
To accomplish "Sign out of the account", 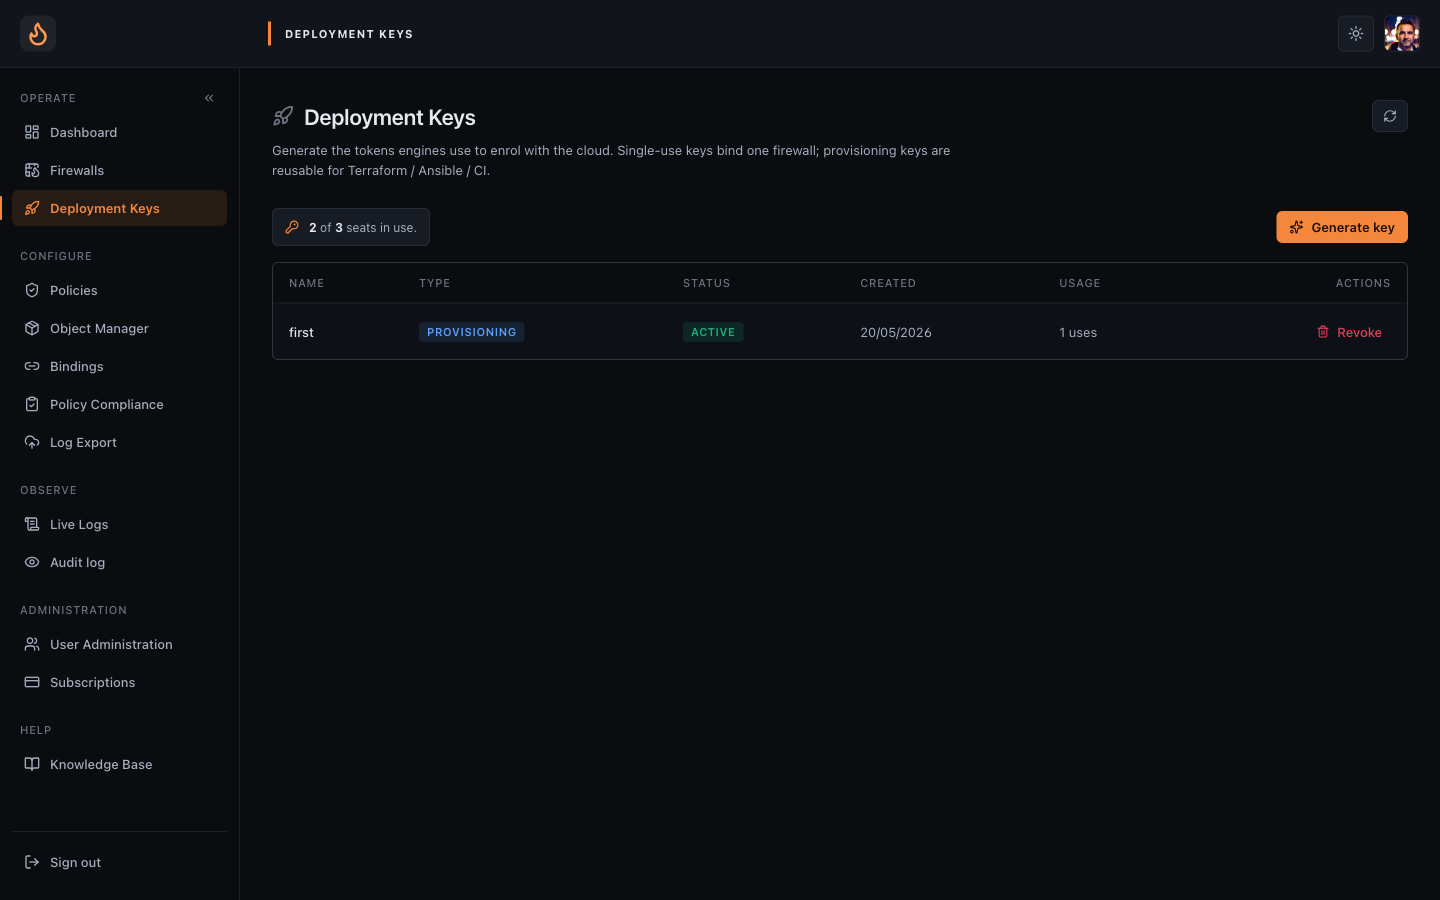I will pyautogui.click(x=119, y=862).
